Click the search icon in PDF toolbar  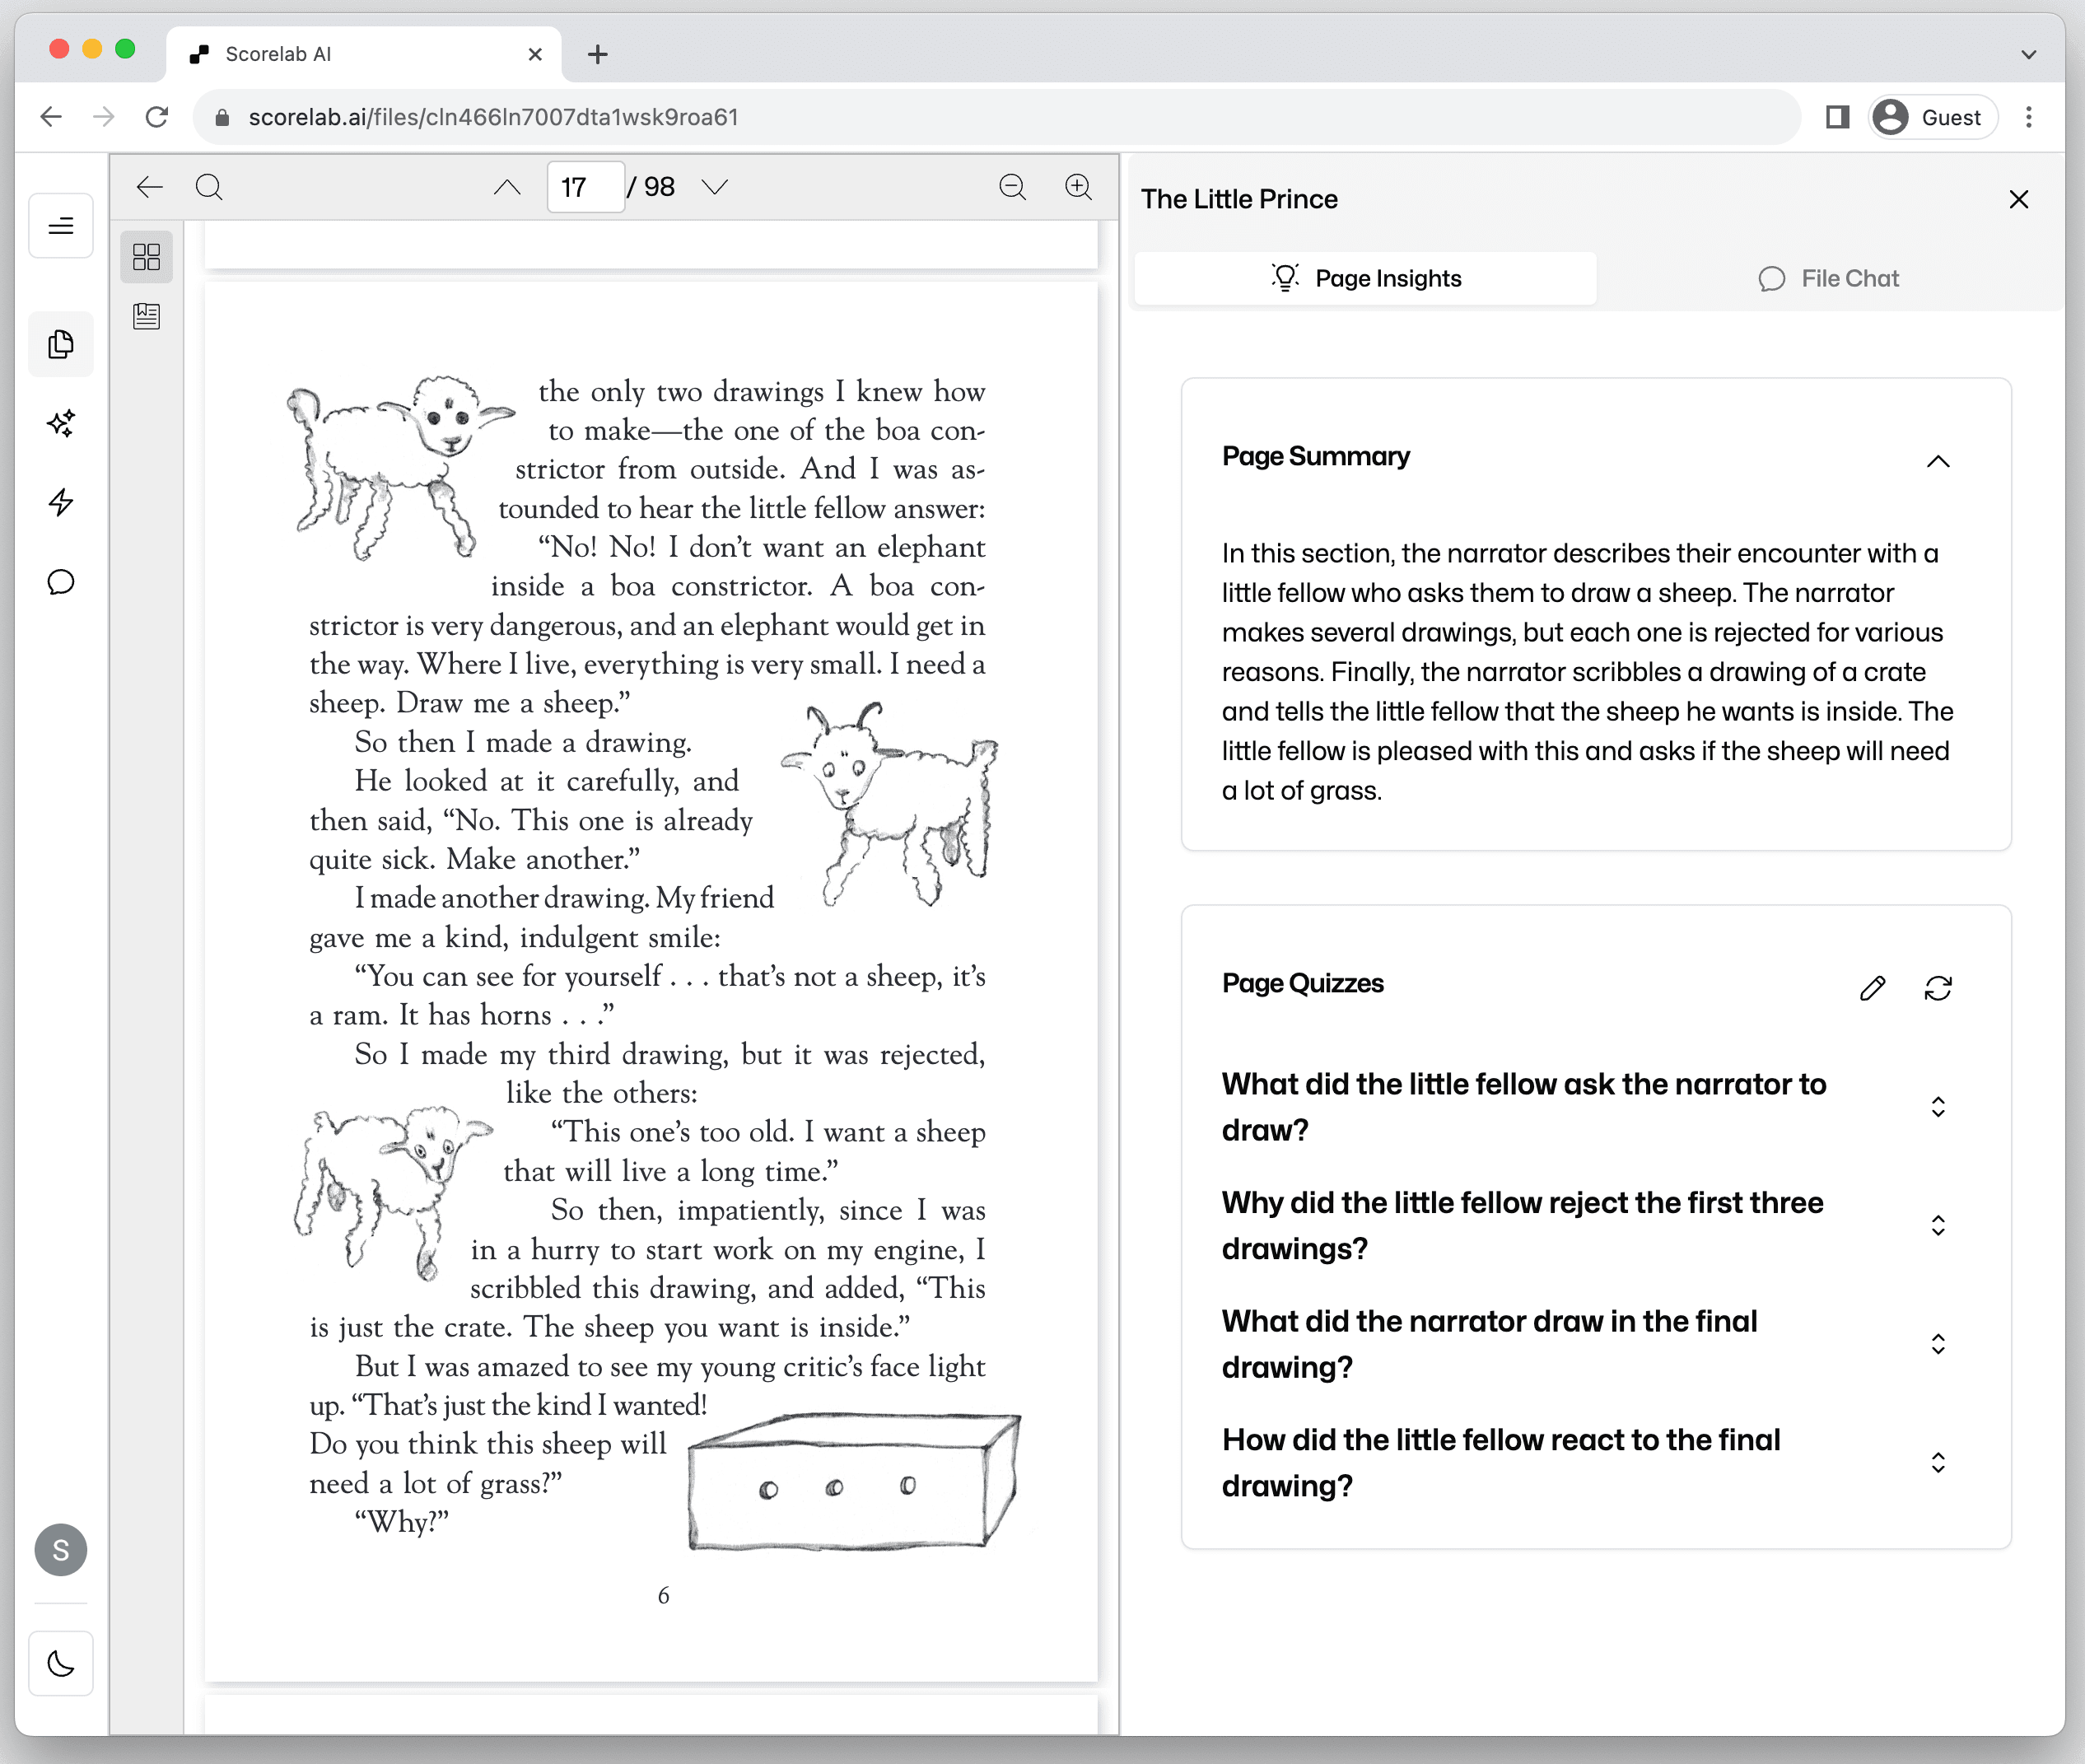(209, 187)
